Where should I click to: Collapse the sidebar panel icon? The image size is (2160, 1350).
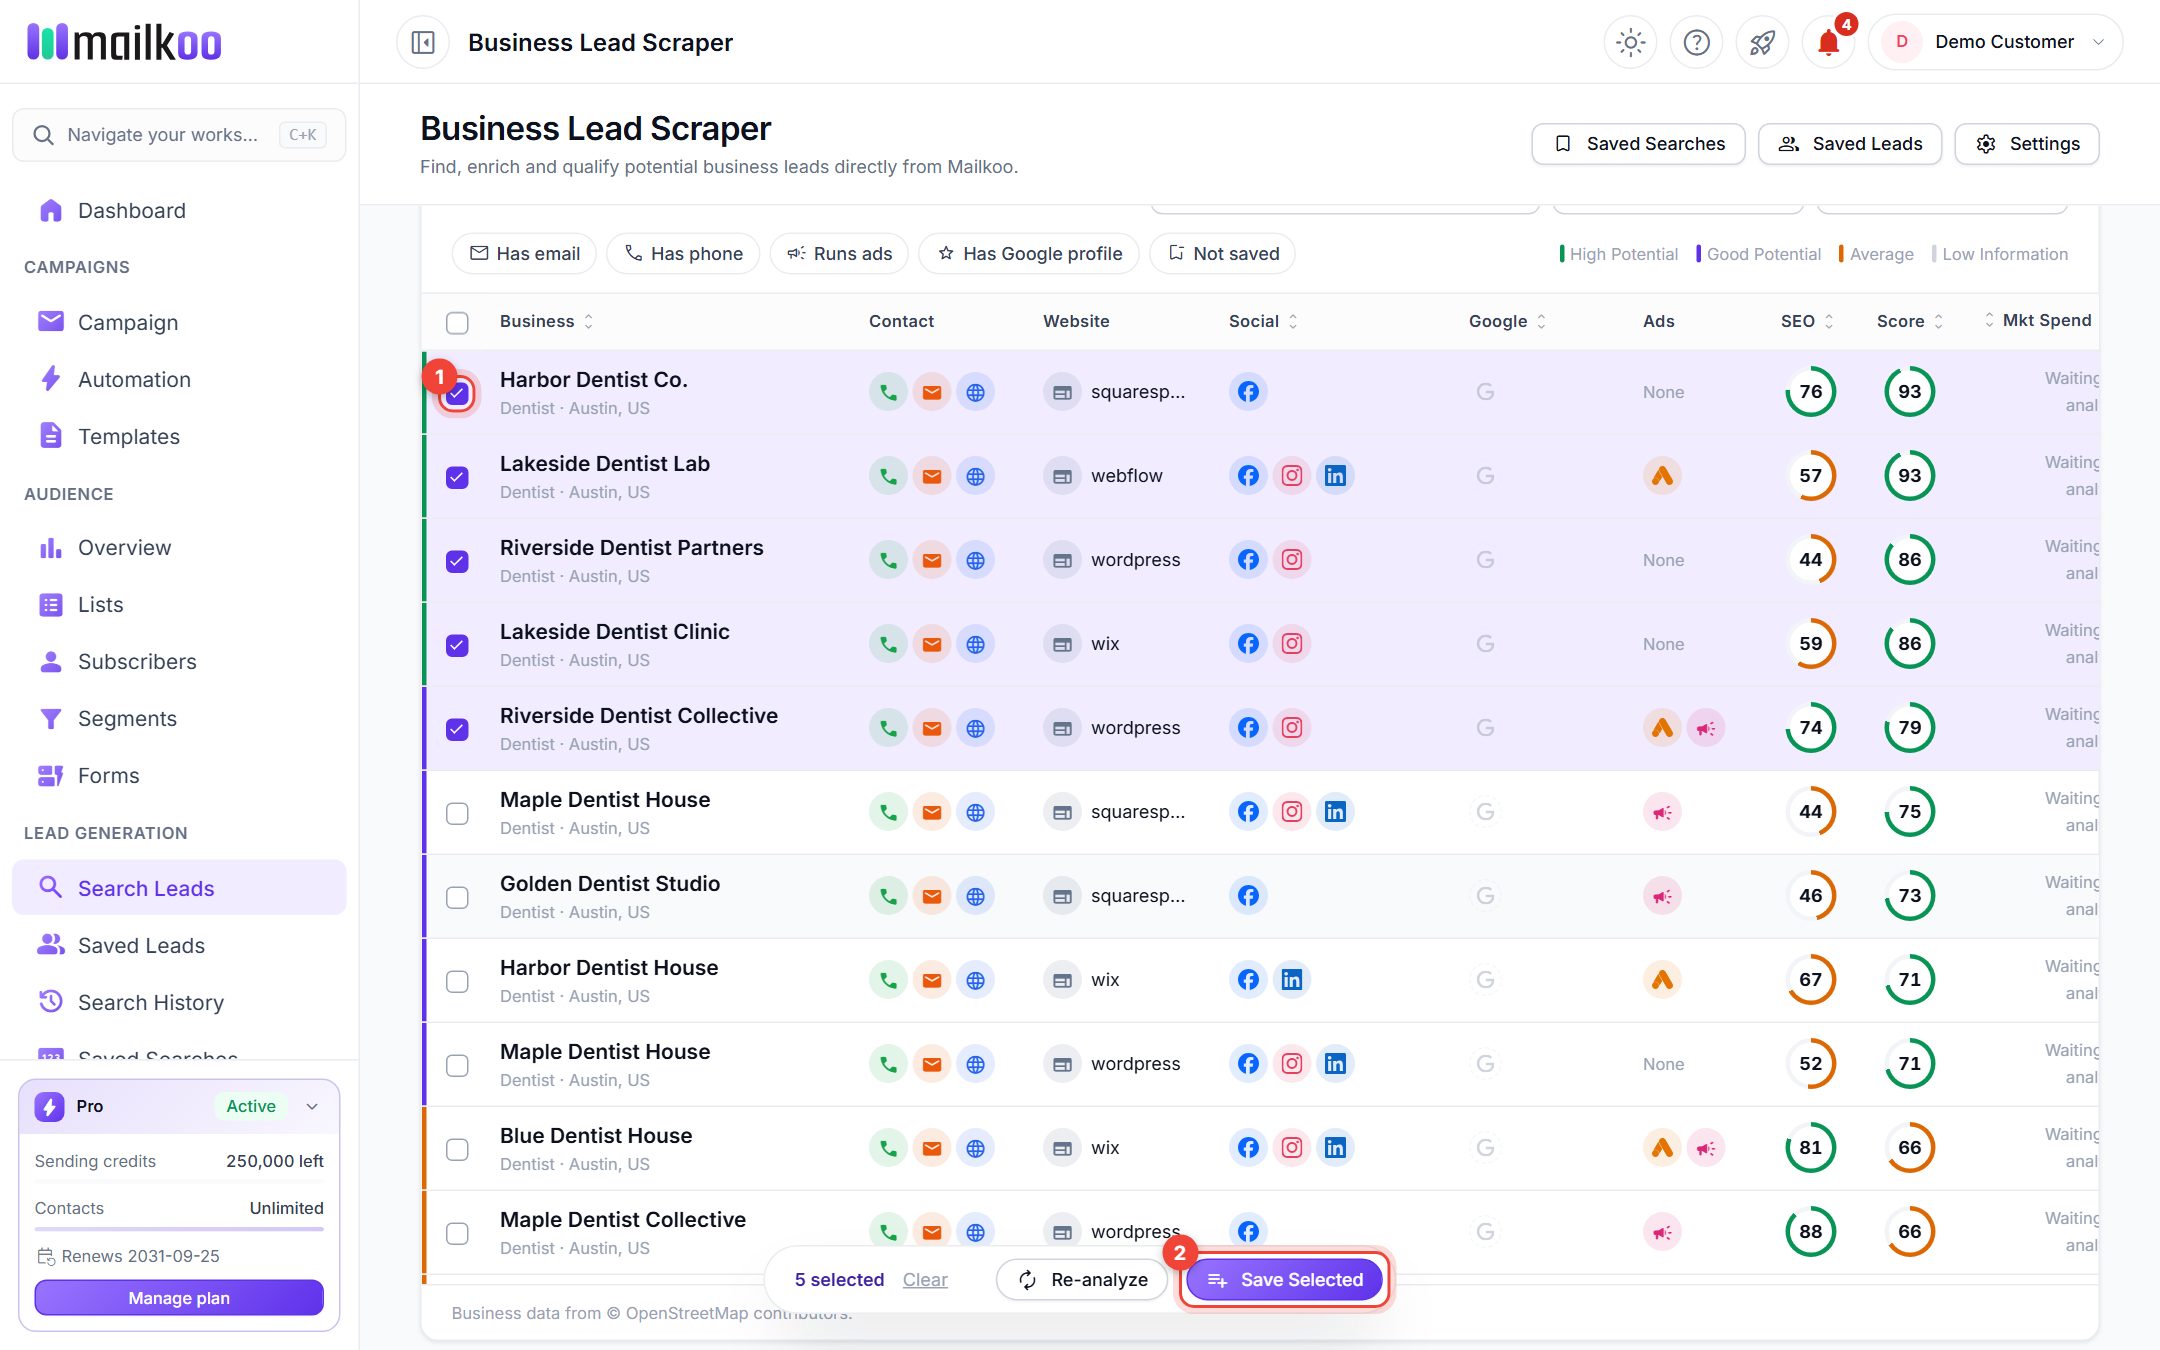pyautogui.click(x=423, y=42)
